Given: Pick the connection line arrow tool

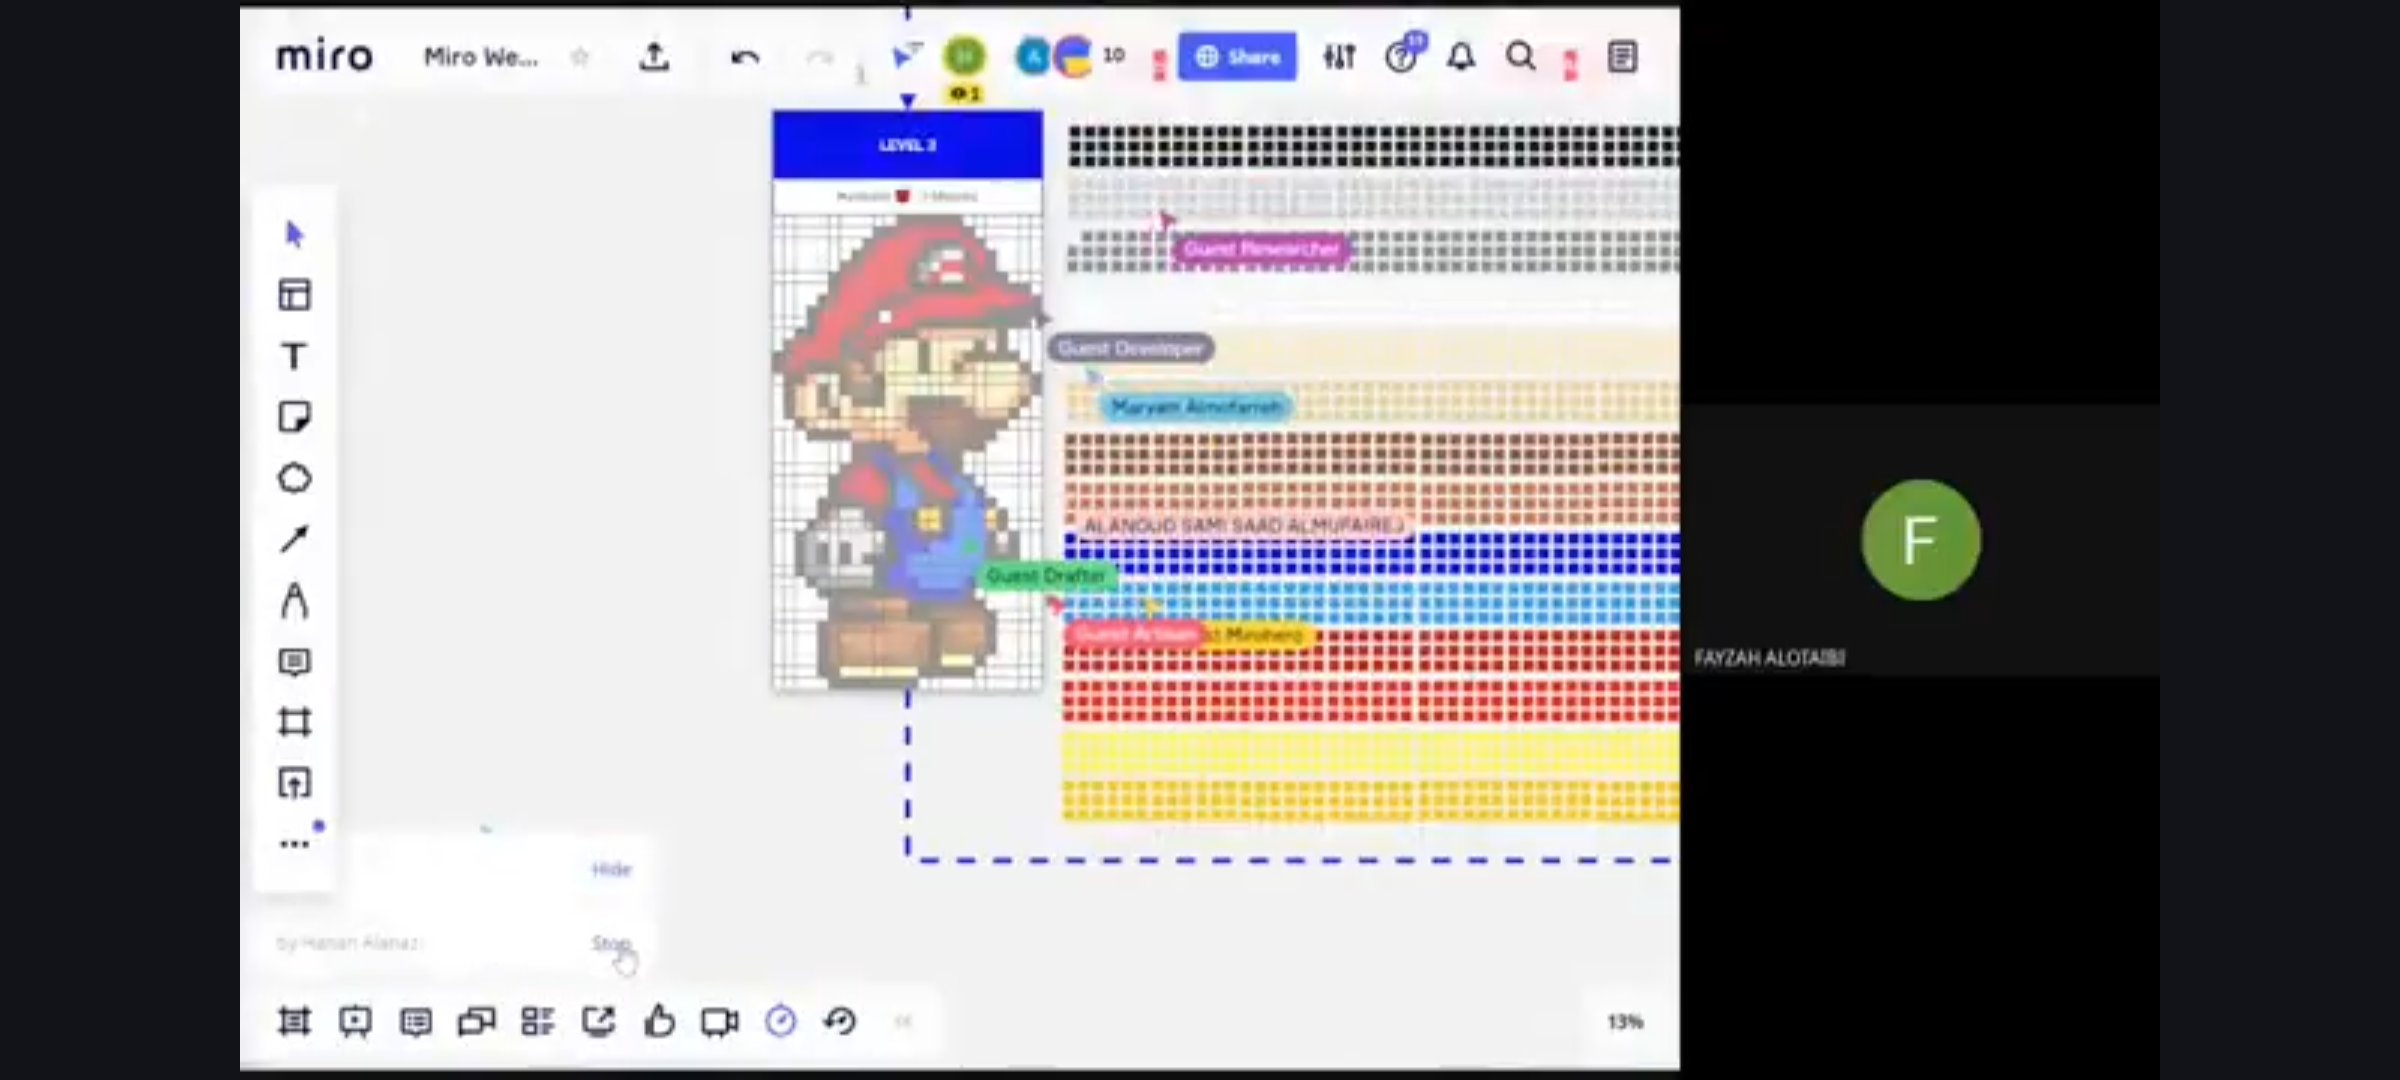Looking at the screenshot, I should [x=294, y=540].
